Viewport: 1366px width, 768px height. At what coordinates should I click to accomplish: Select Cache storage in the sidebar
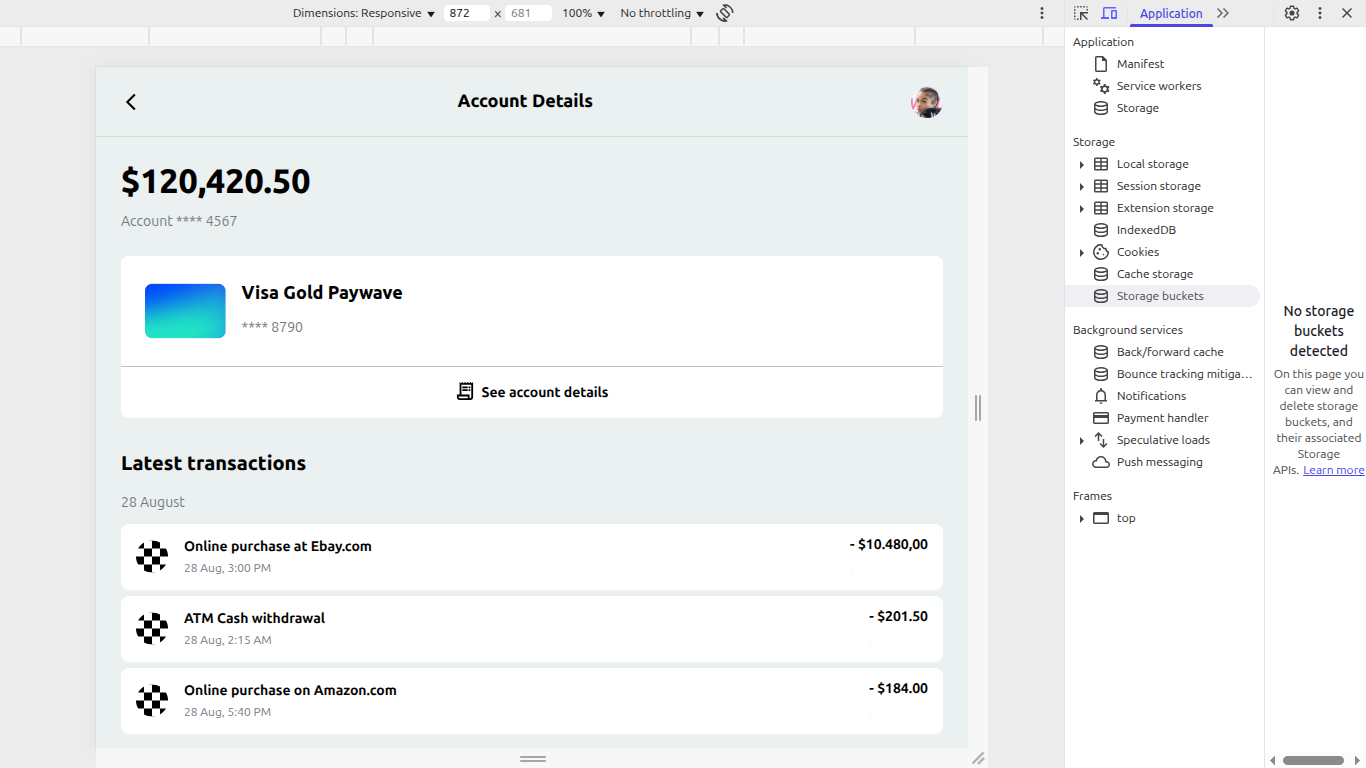(x=1155, y=274)
